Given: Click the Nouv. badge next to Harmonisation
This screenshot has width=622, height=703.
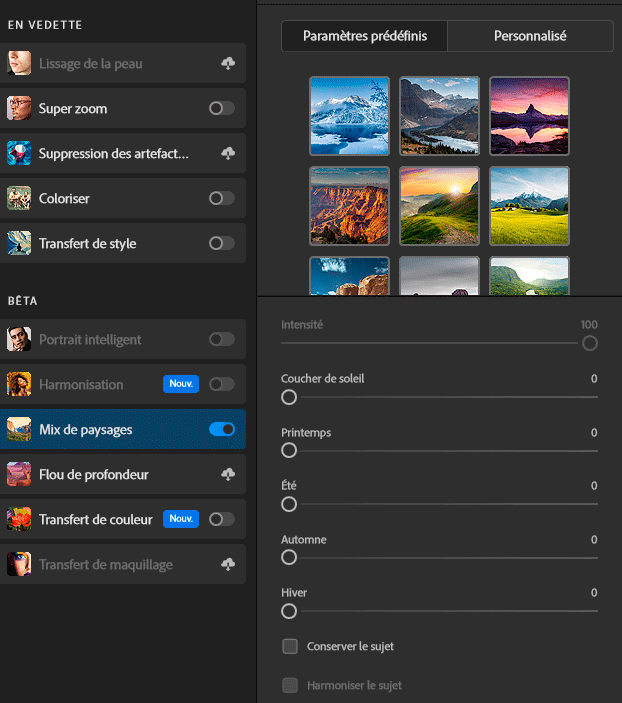Looking at the screenshot, I should [181, 384].
